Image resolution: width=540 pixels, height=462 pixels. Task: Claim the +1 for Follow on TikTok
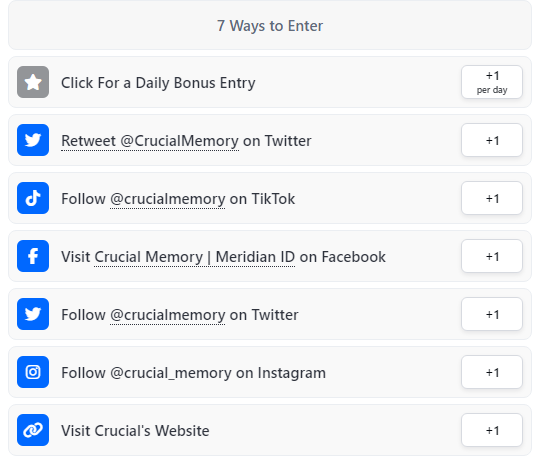(x=492, y=198)
